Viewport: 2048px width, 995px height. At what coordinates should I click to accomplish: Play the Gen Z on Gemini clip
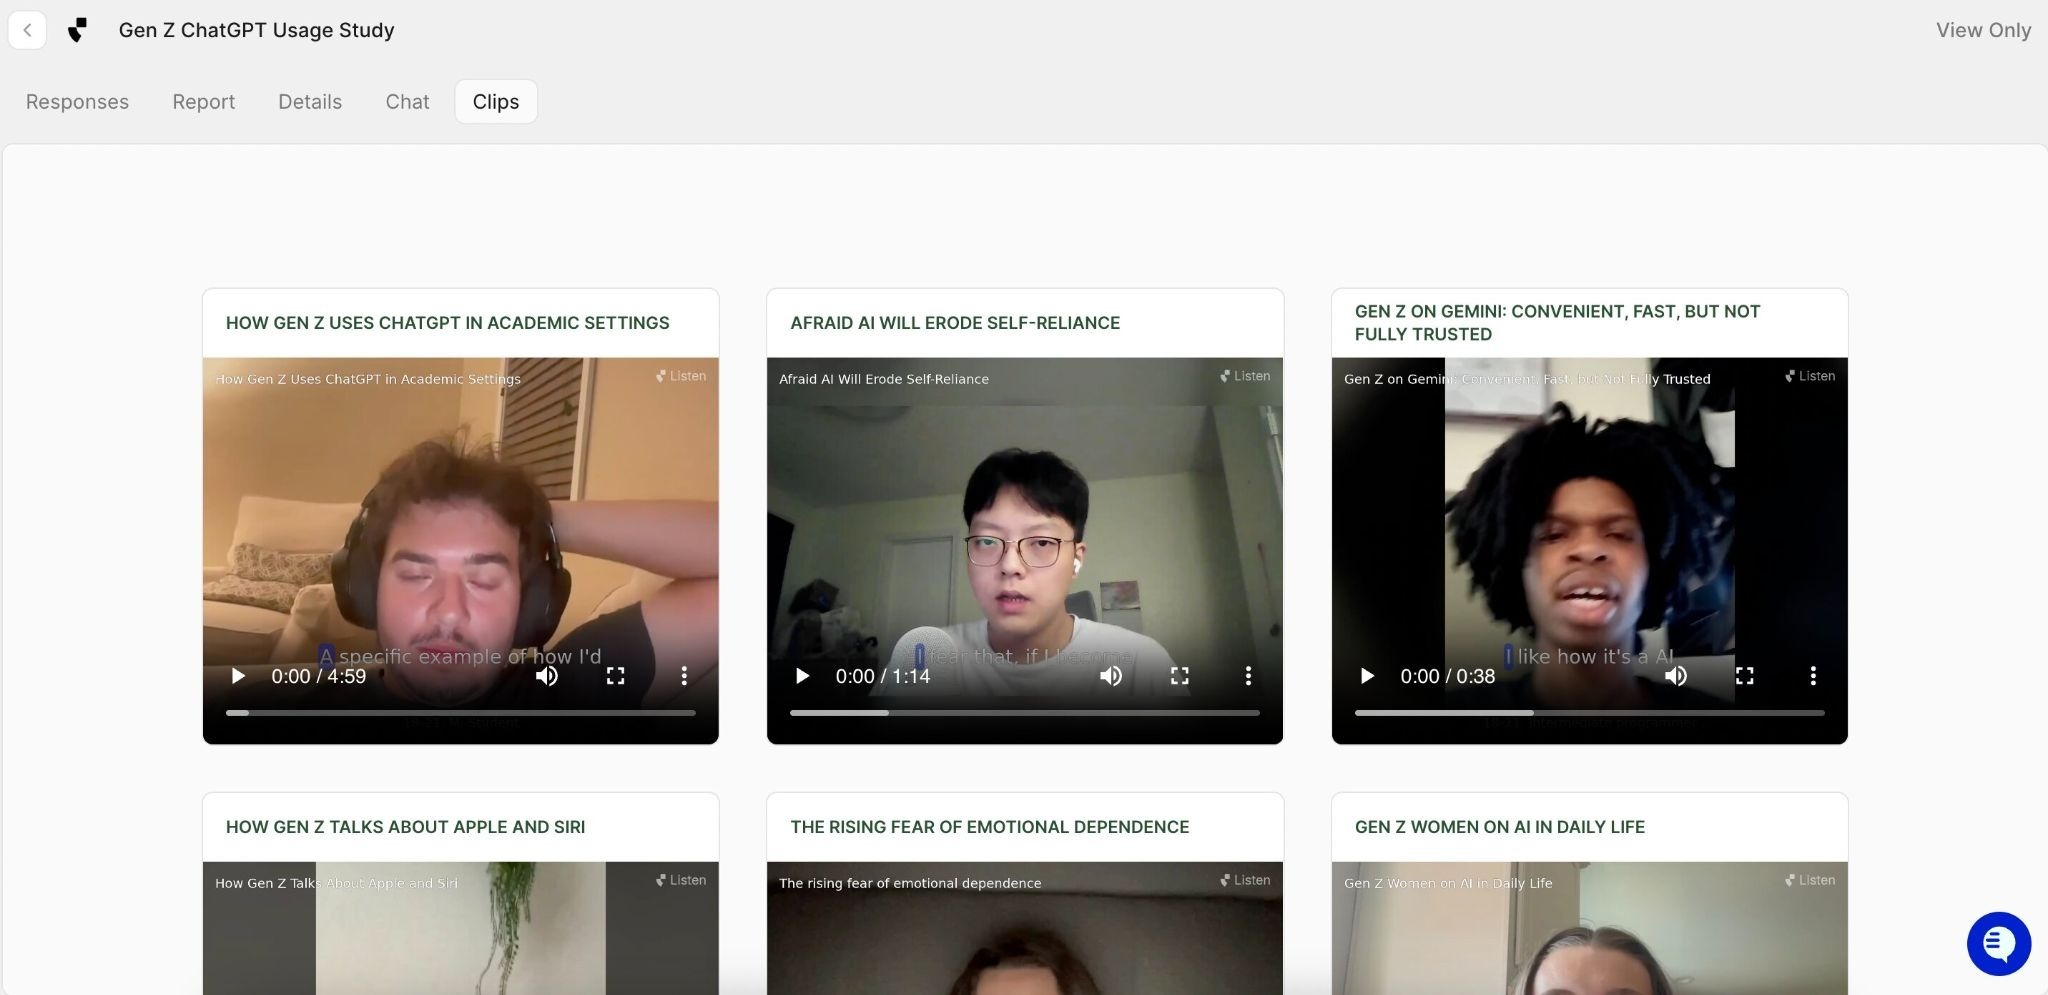pyautogui.click(x=1367, y=676)
